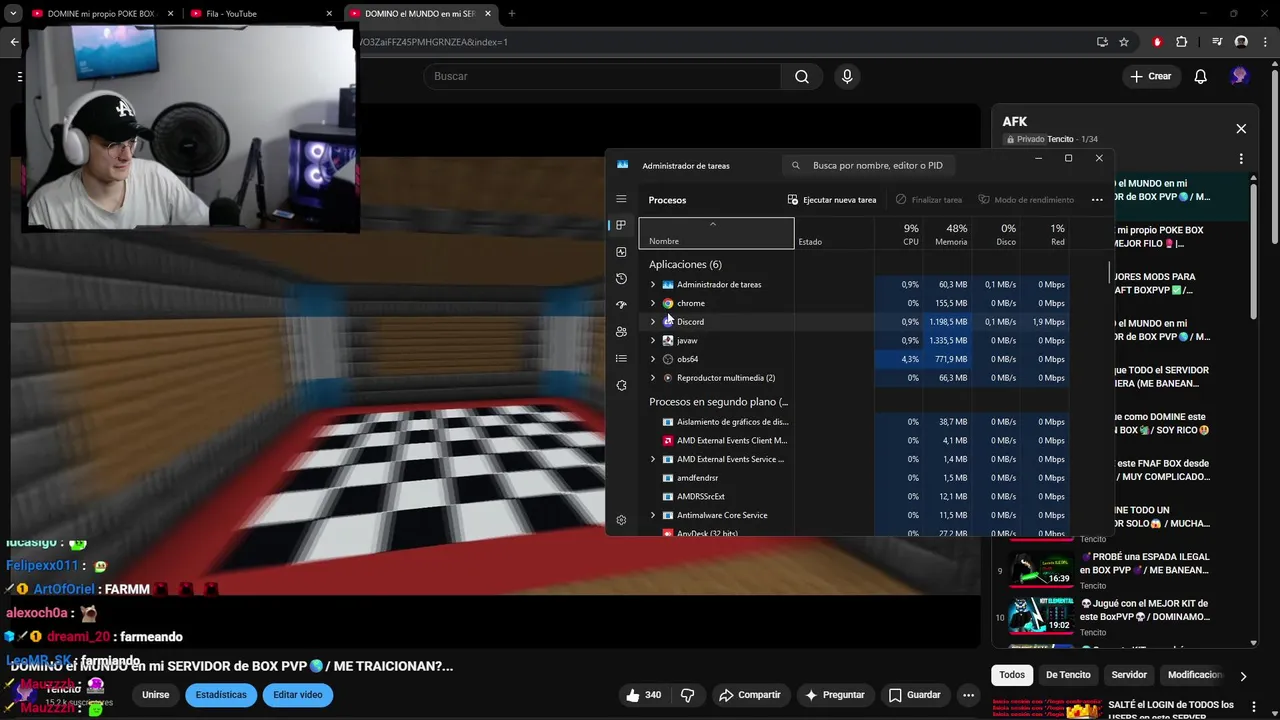Start voice search with the microphone icon
The width and height of the screenshot is (1280, 720).
pos(847,76)
